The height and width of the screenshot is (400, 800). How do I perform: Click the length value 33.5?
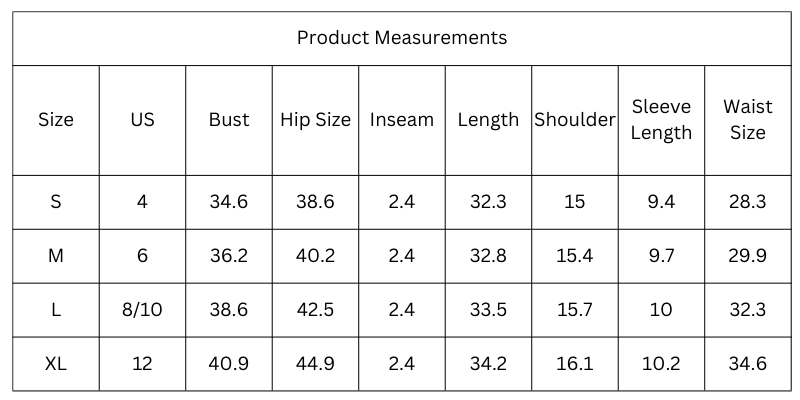(488, 310)
